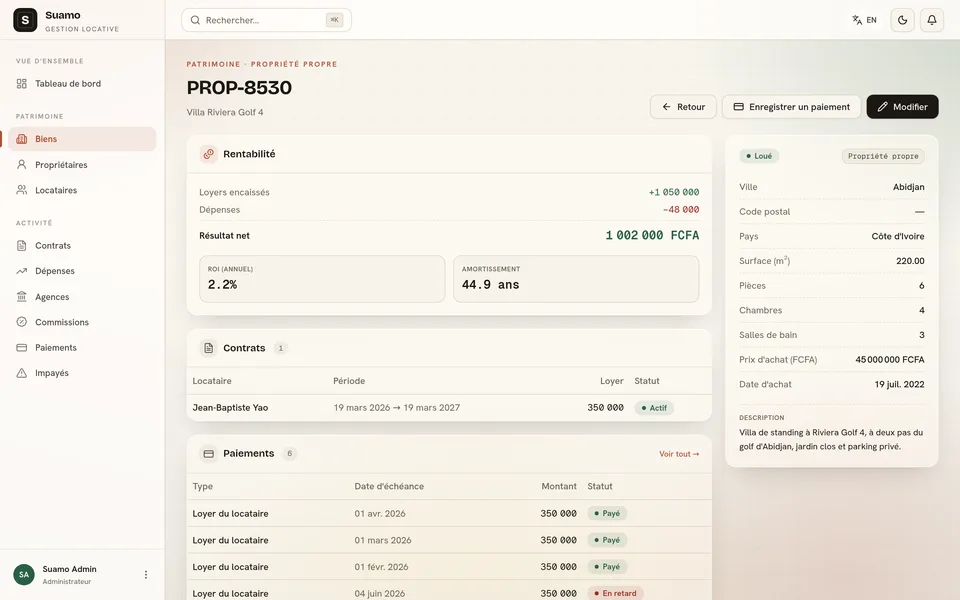Open Dépenses from the sidebar
This screenshot has width=960, height=600.
tap(82, 271)
